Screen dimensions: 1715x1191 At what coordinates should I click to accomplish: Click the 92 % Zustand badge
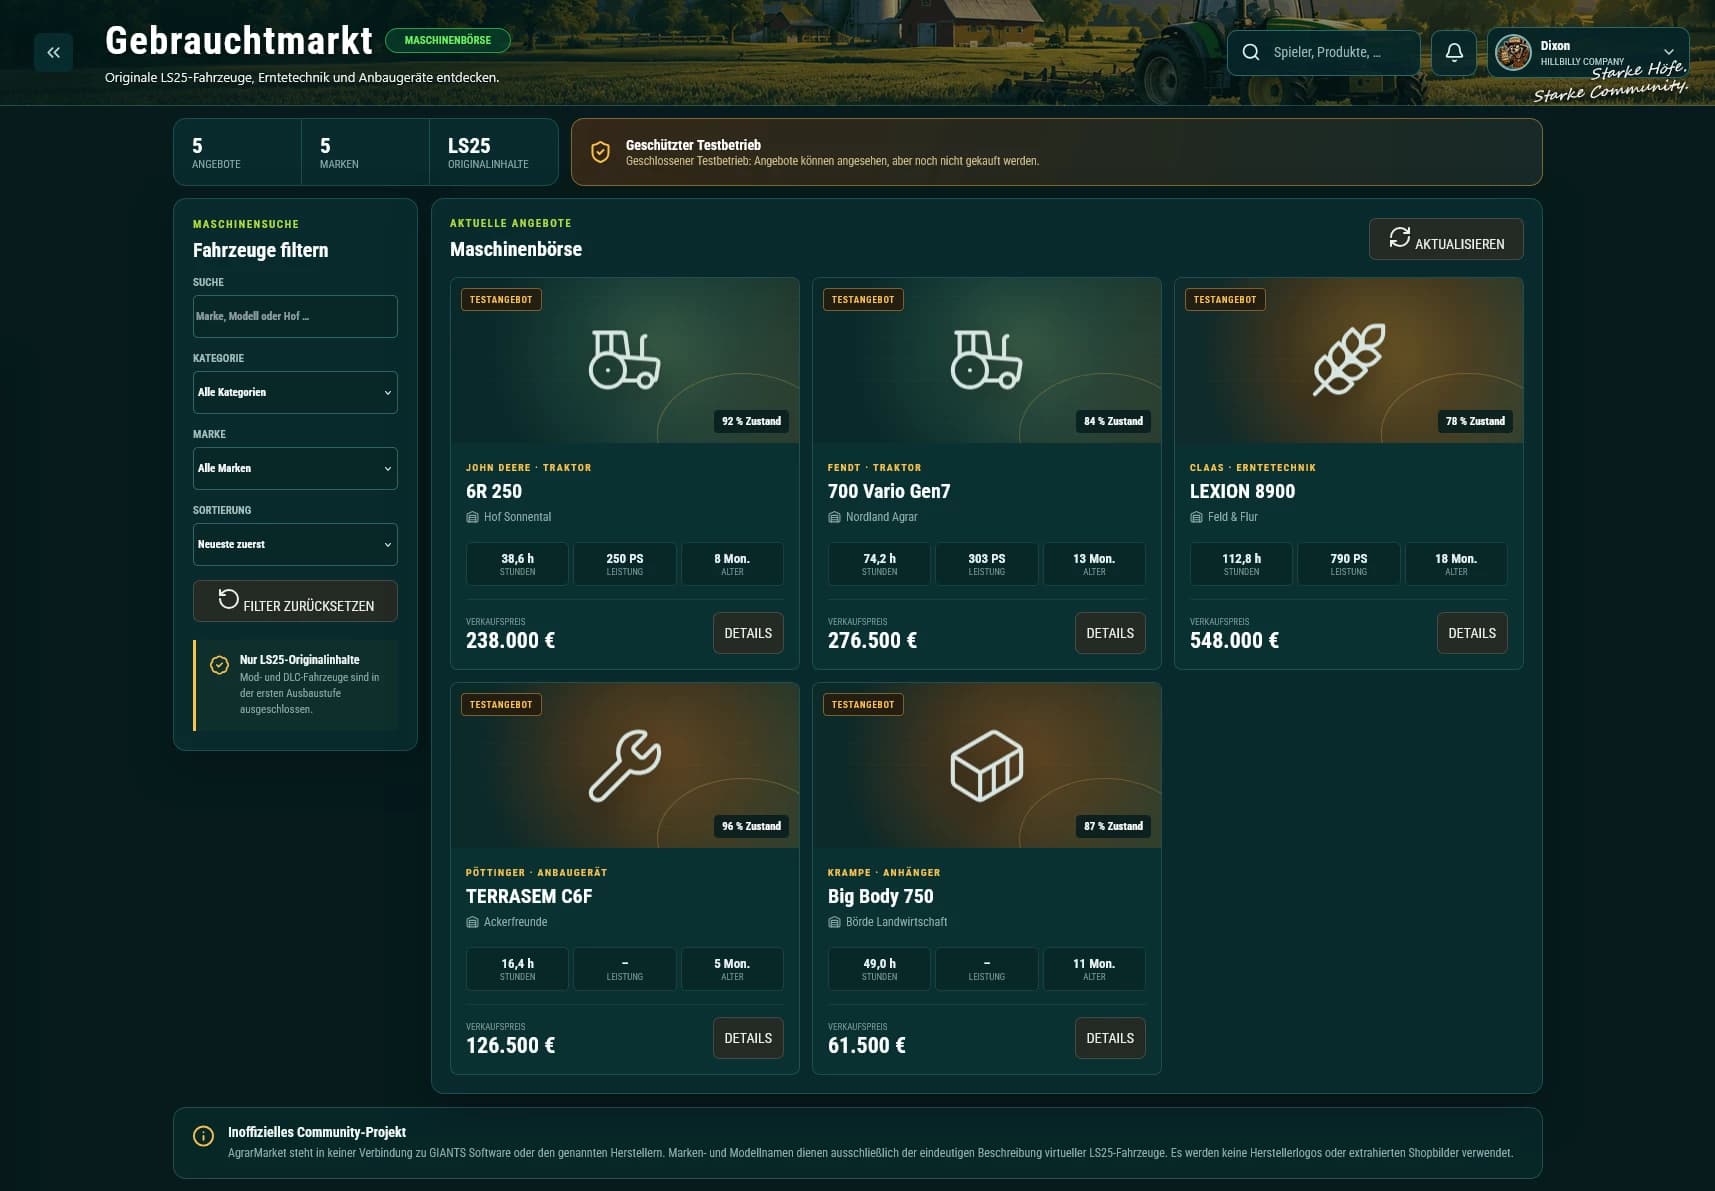point(751,421)
